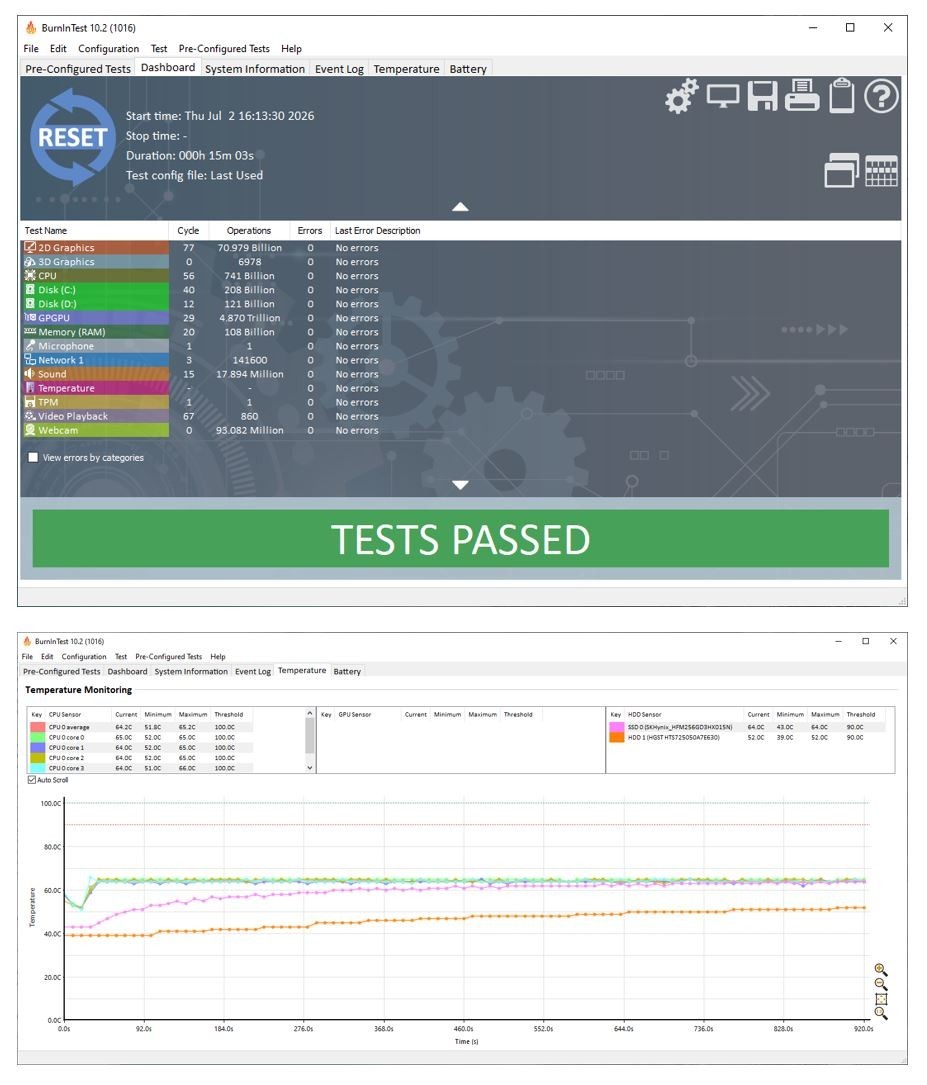Switch to System Information tab in top window
This screenshot has height=1085, width=927.
click(255, 69)
